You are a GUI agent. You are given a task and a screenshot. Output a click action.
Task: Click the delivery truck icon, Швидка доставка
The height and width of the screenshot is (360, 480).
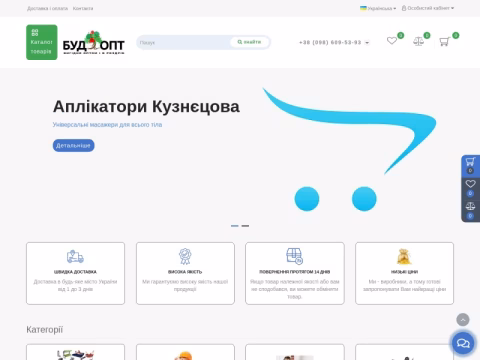(x=75, y=257)
